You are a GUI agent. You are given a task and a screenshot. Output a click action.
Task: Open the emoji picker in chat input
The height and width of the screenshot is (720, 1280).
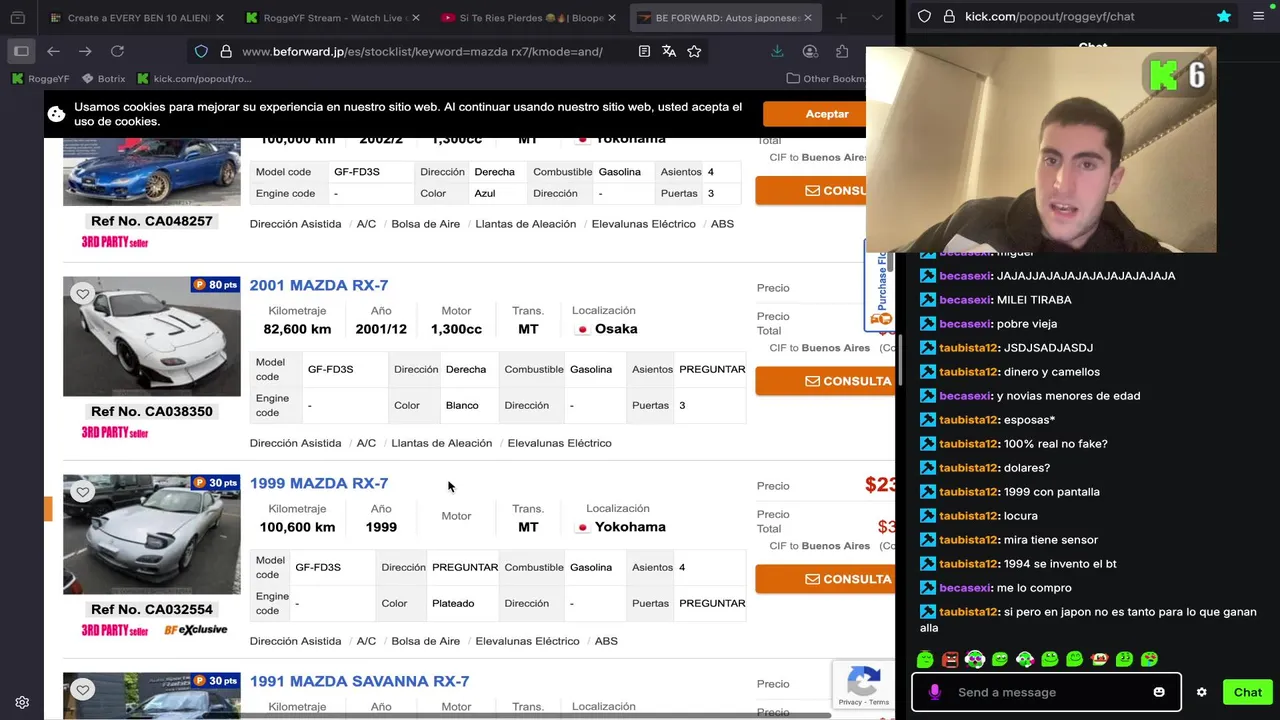click(1159, 692)
